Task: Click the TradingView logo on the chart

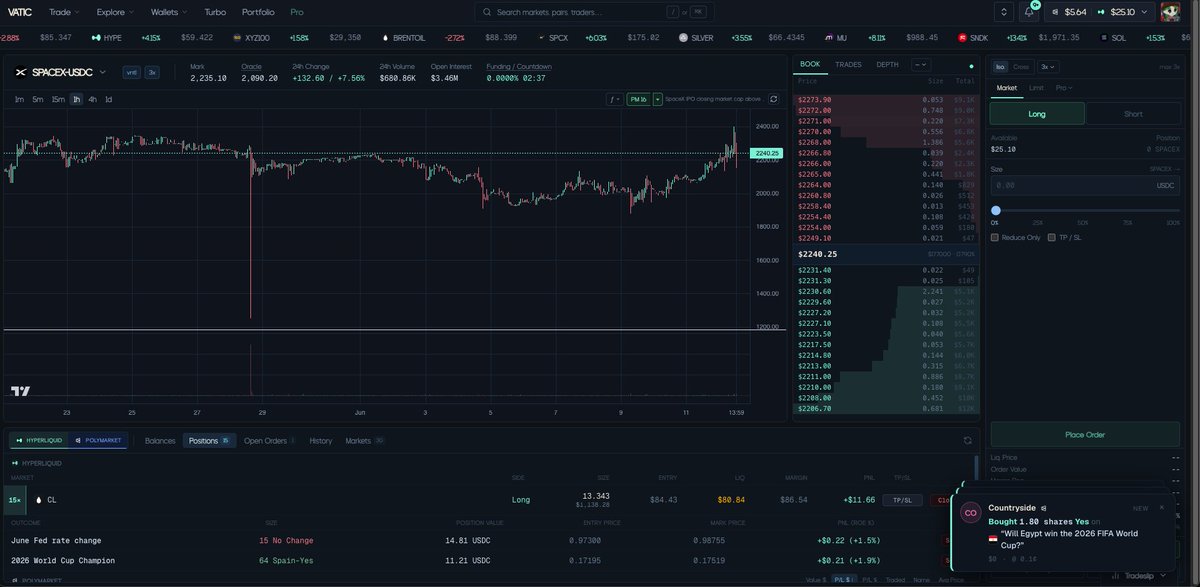Action: click(x=19, y=392)
